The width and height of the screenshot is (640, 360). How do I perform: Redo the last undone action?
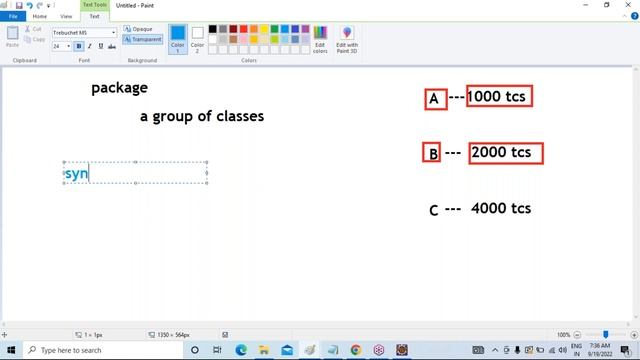40,5
